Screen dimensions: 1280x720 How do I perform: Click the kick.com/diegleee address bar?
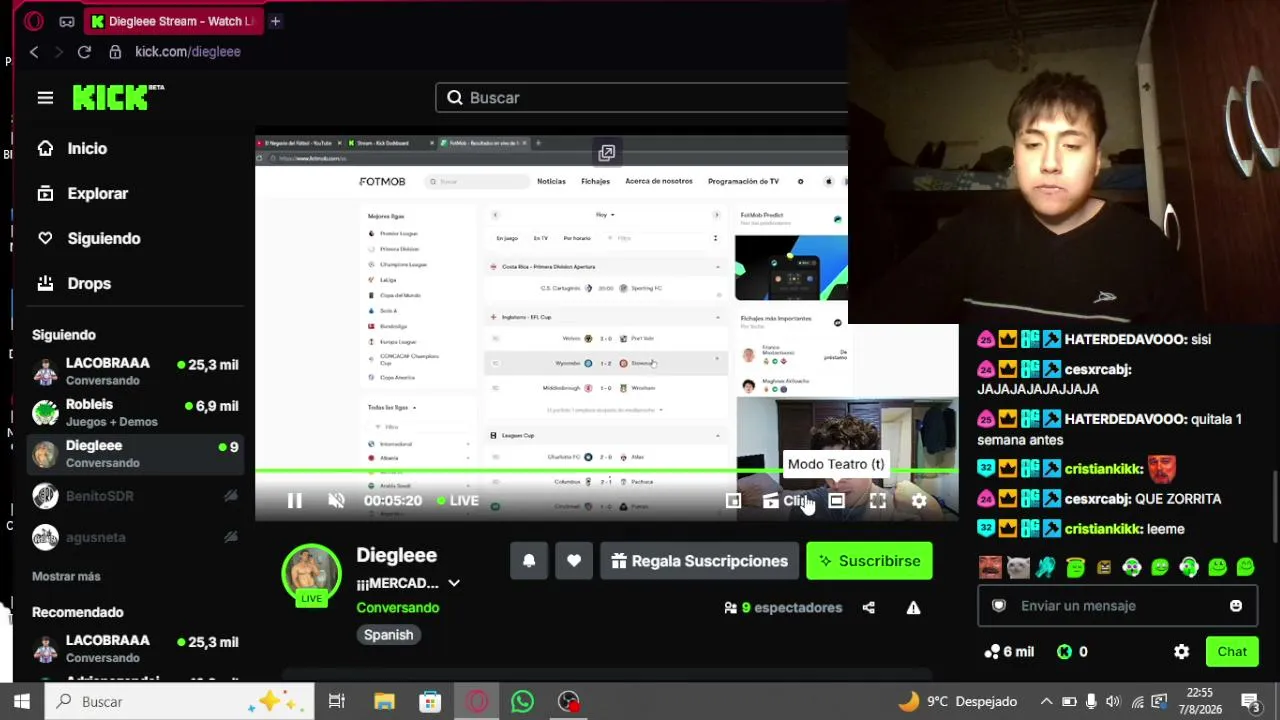pyautogui.click(x=188, y=52)
